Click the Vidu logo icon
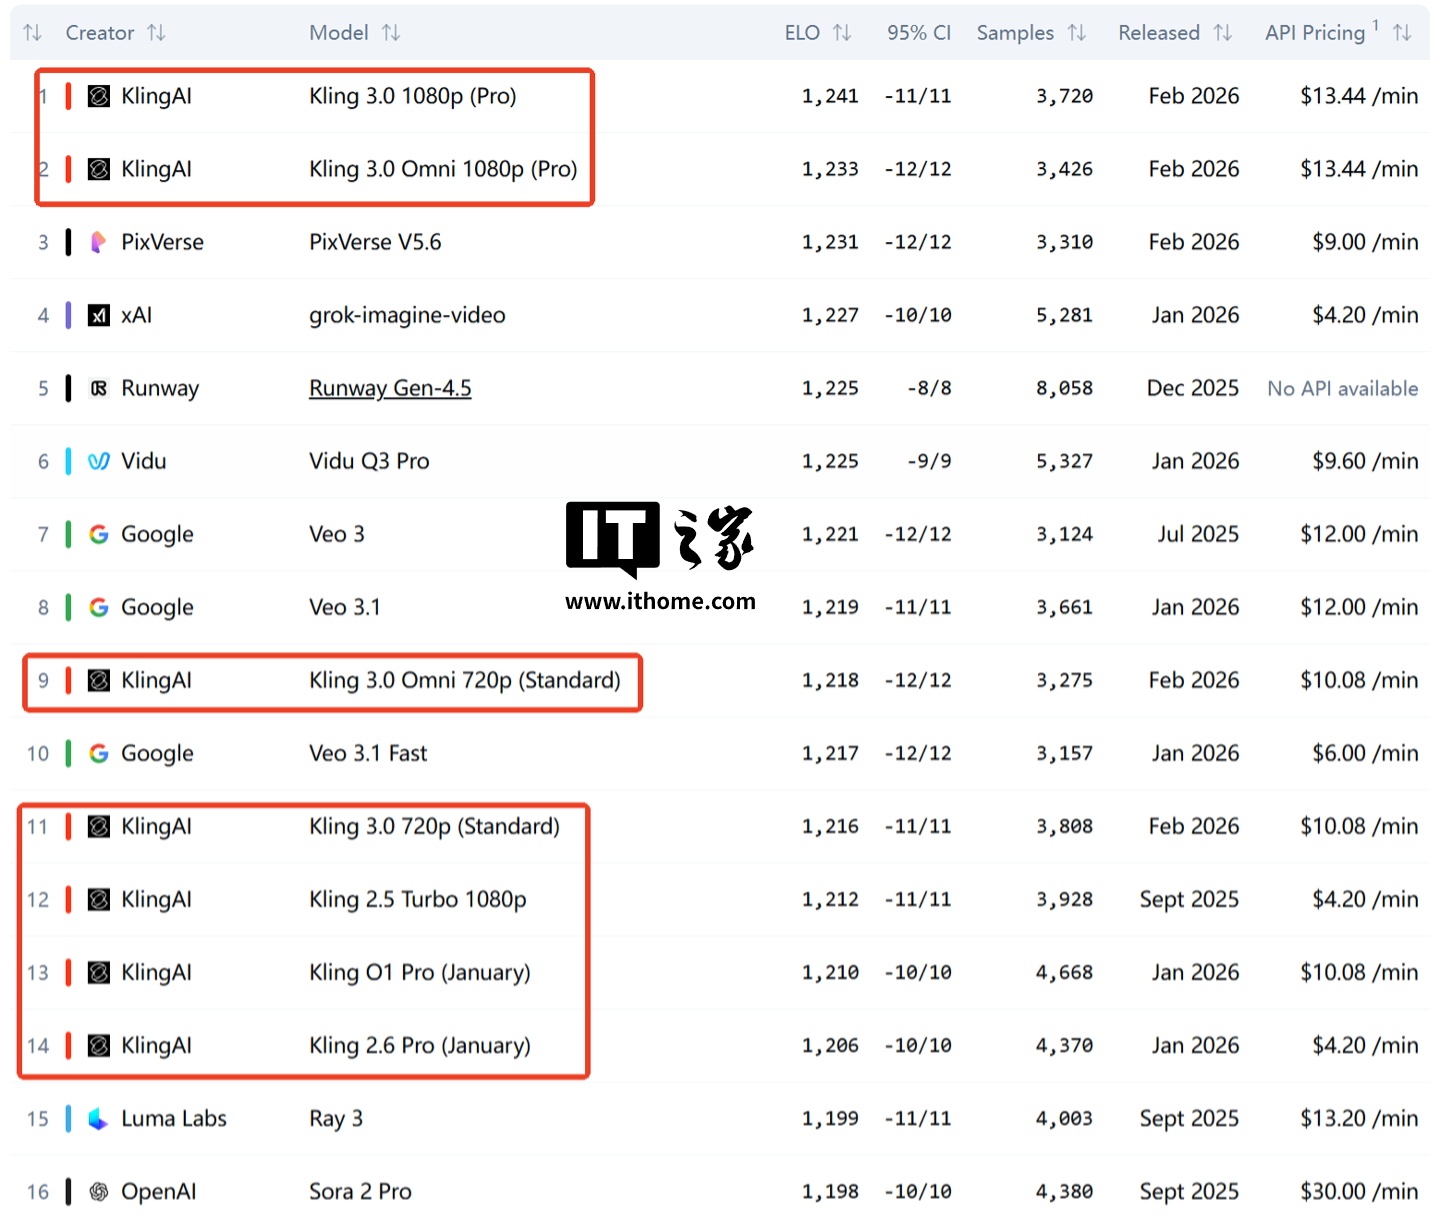 (99, 461)
